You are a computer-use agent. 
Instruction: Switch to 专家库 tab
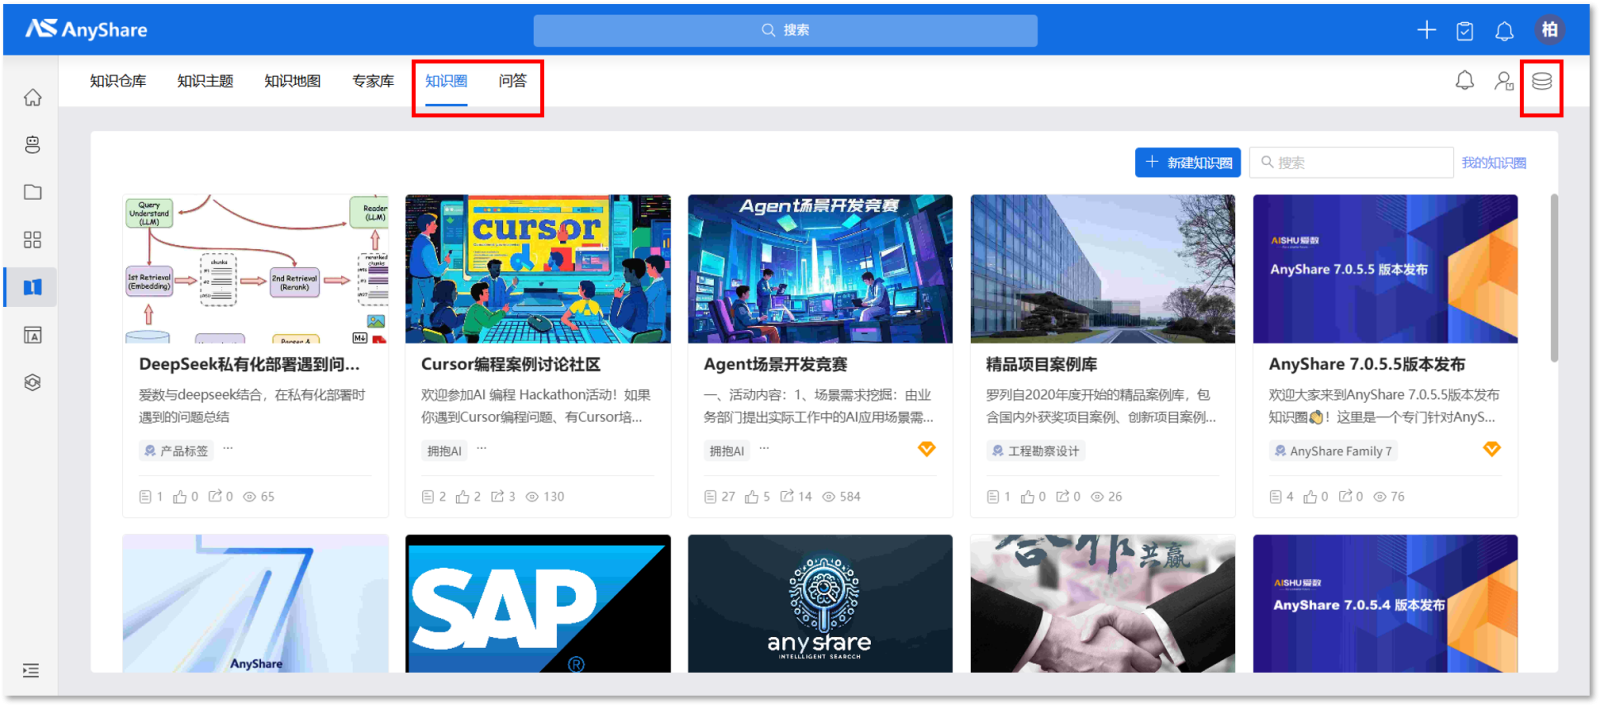click(373, 81)
